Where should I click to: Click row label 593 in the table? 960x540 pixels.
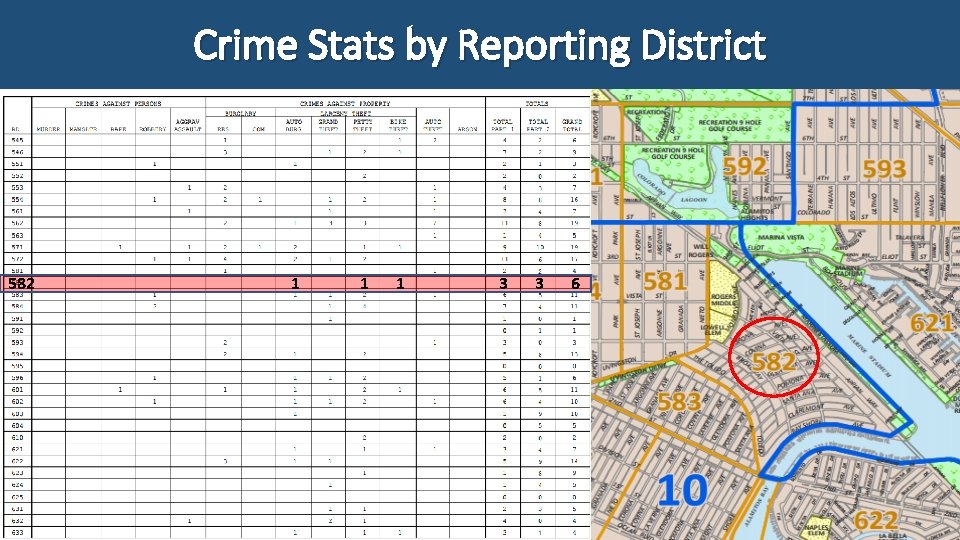[x=17, y=342]
